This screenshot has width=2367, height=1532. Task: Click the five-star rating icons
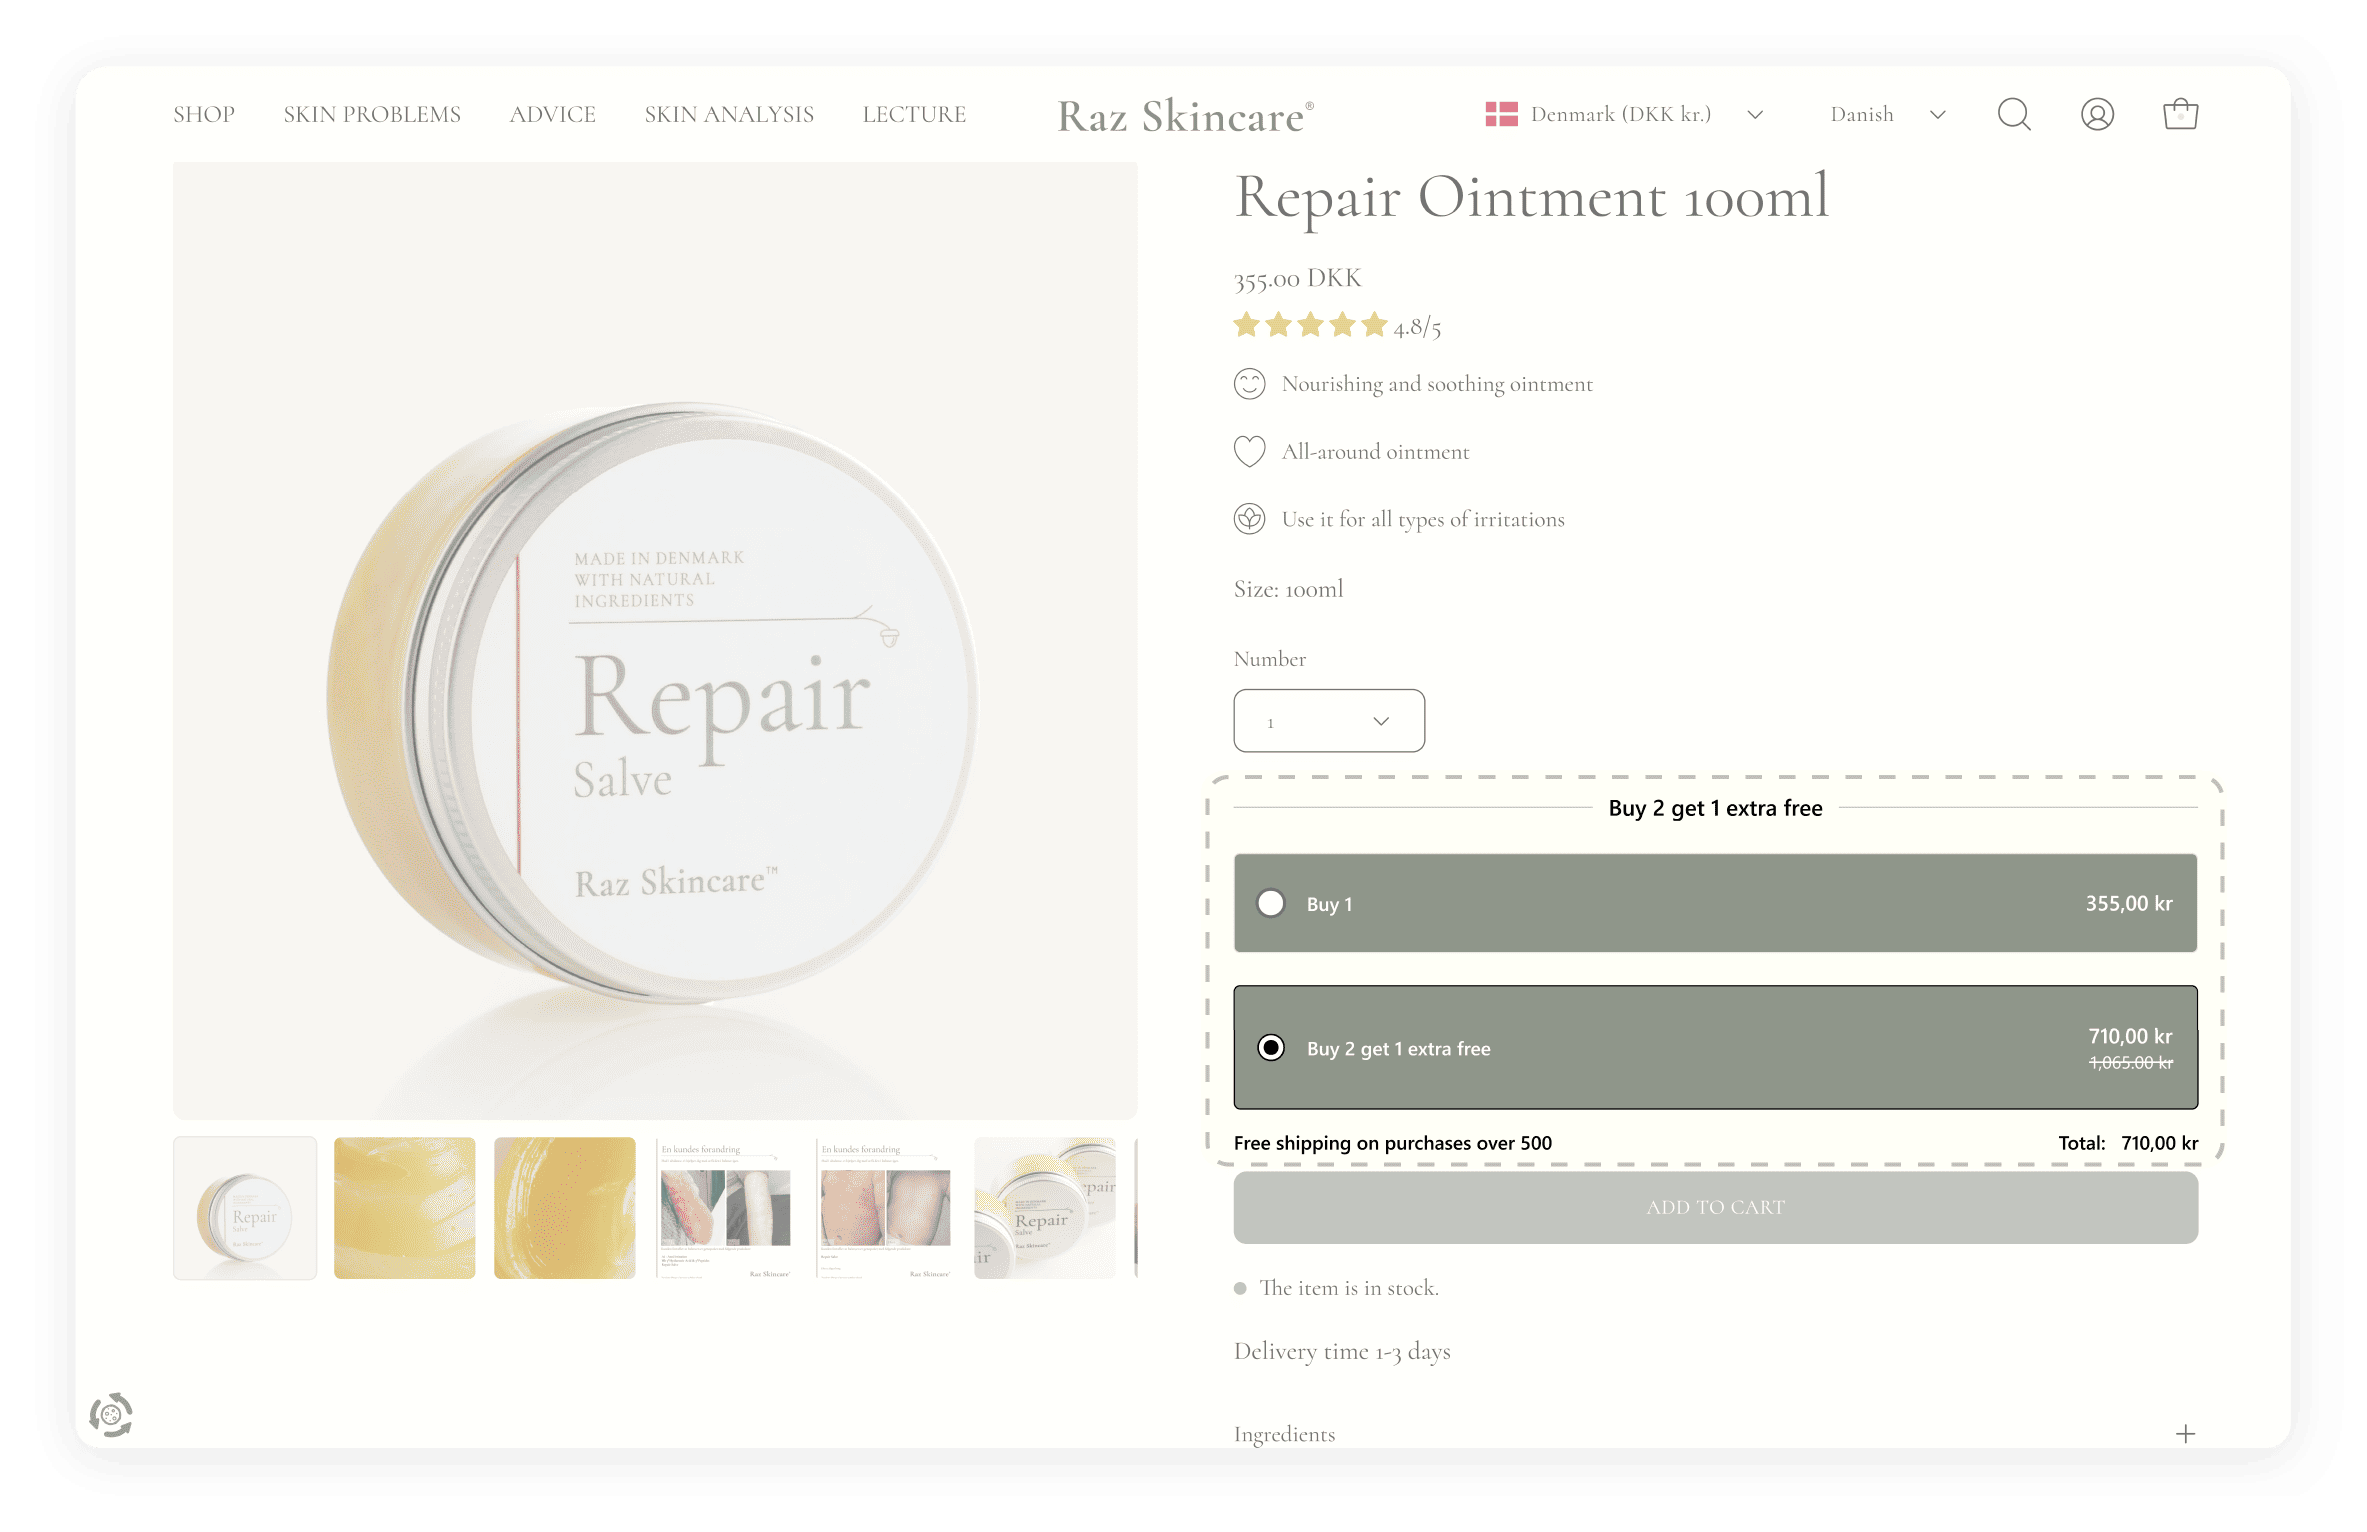tap(1310, 325)
